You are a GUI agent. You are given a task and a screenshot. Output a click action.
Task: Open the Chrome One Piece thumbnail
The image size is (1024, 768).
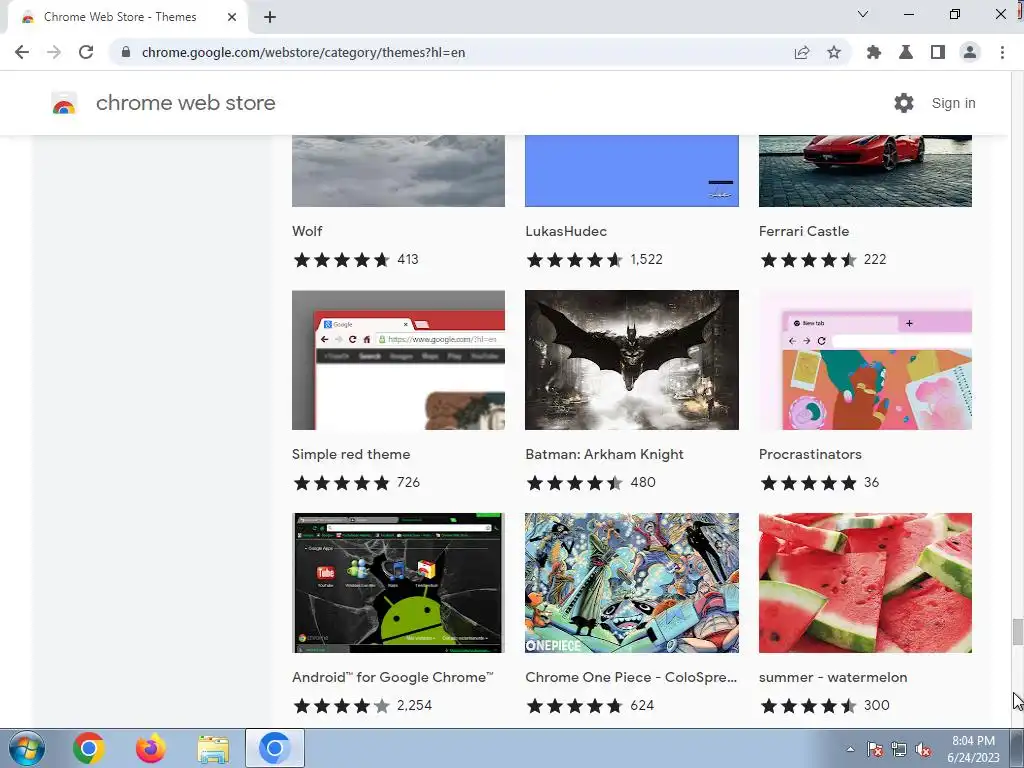(632, 583)
